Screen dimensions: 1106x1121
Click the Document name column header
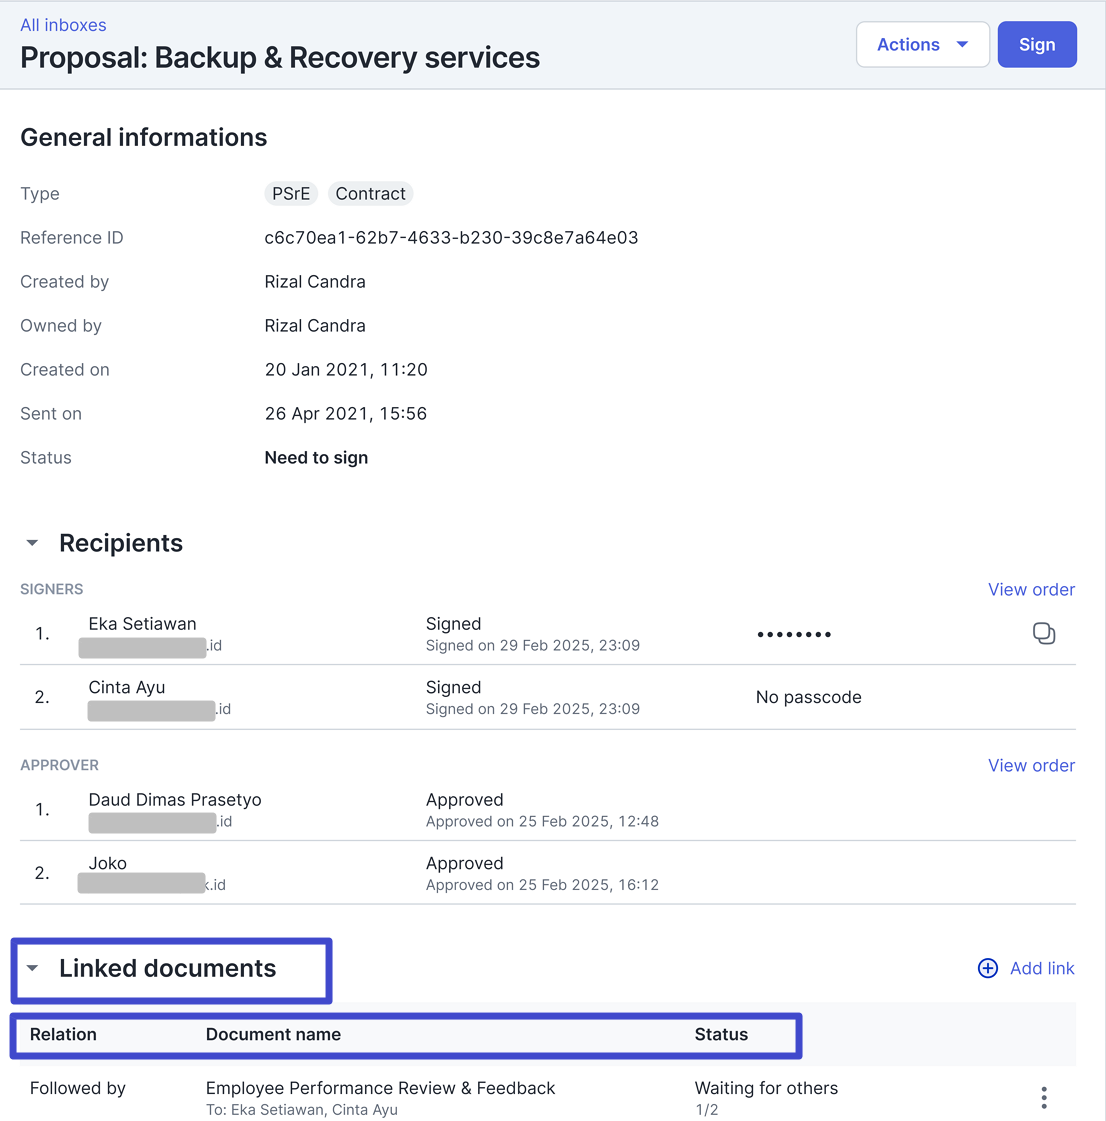(x=273, y=1035)
